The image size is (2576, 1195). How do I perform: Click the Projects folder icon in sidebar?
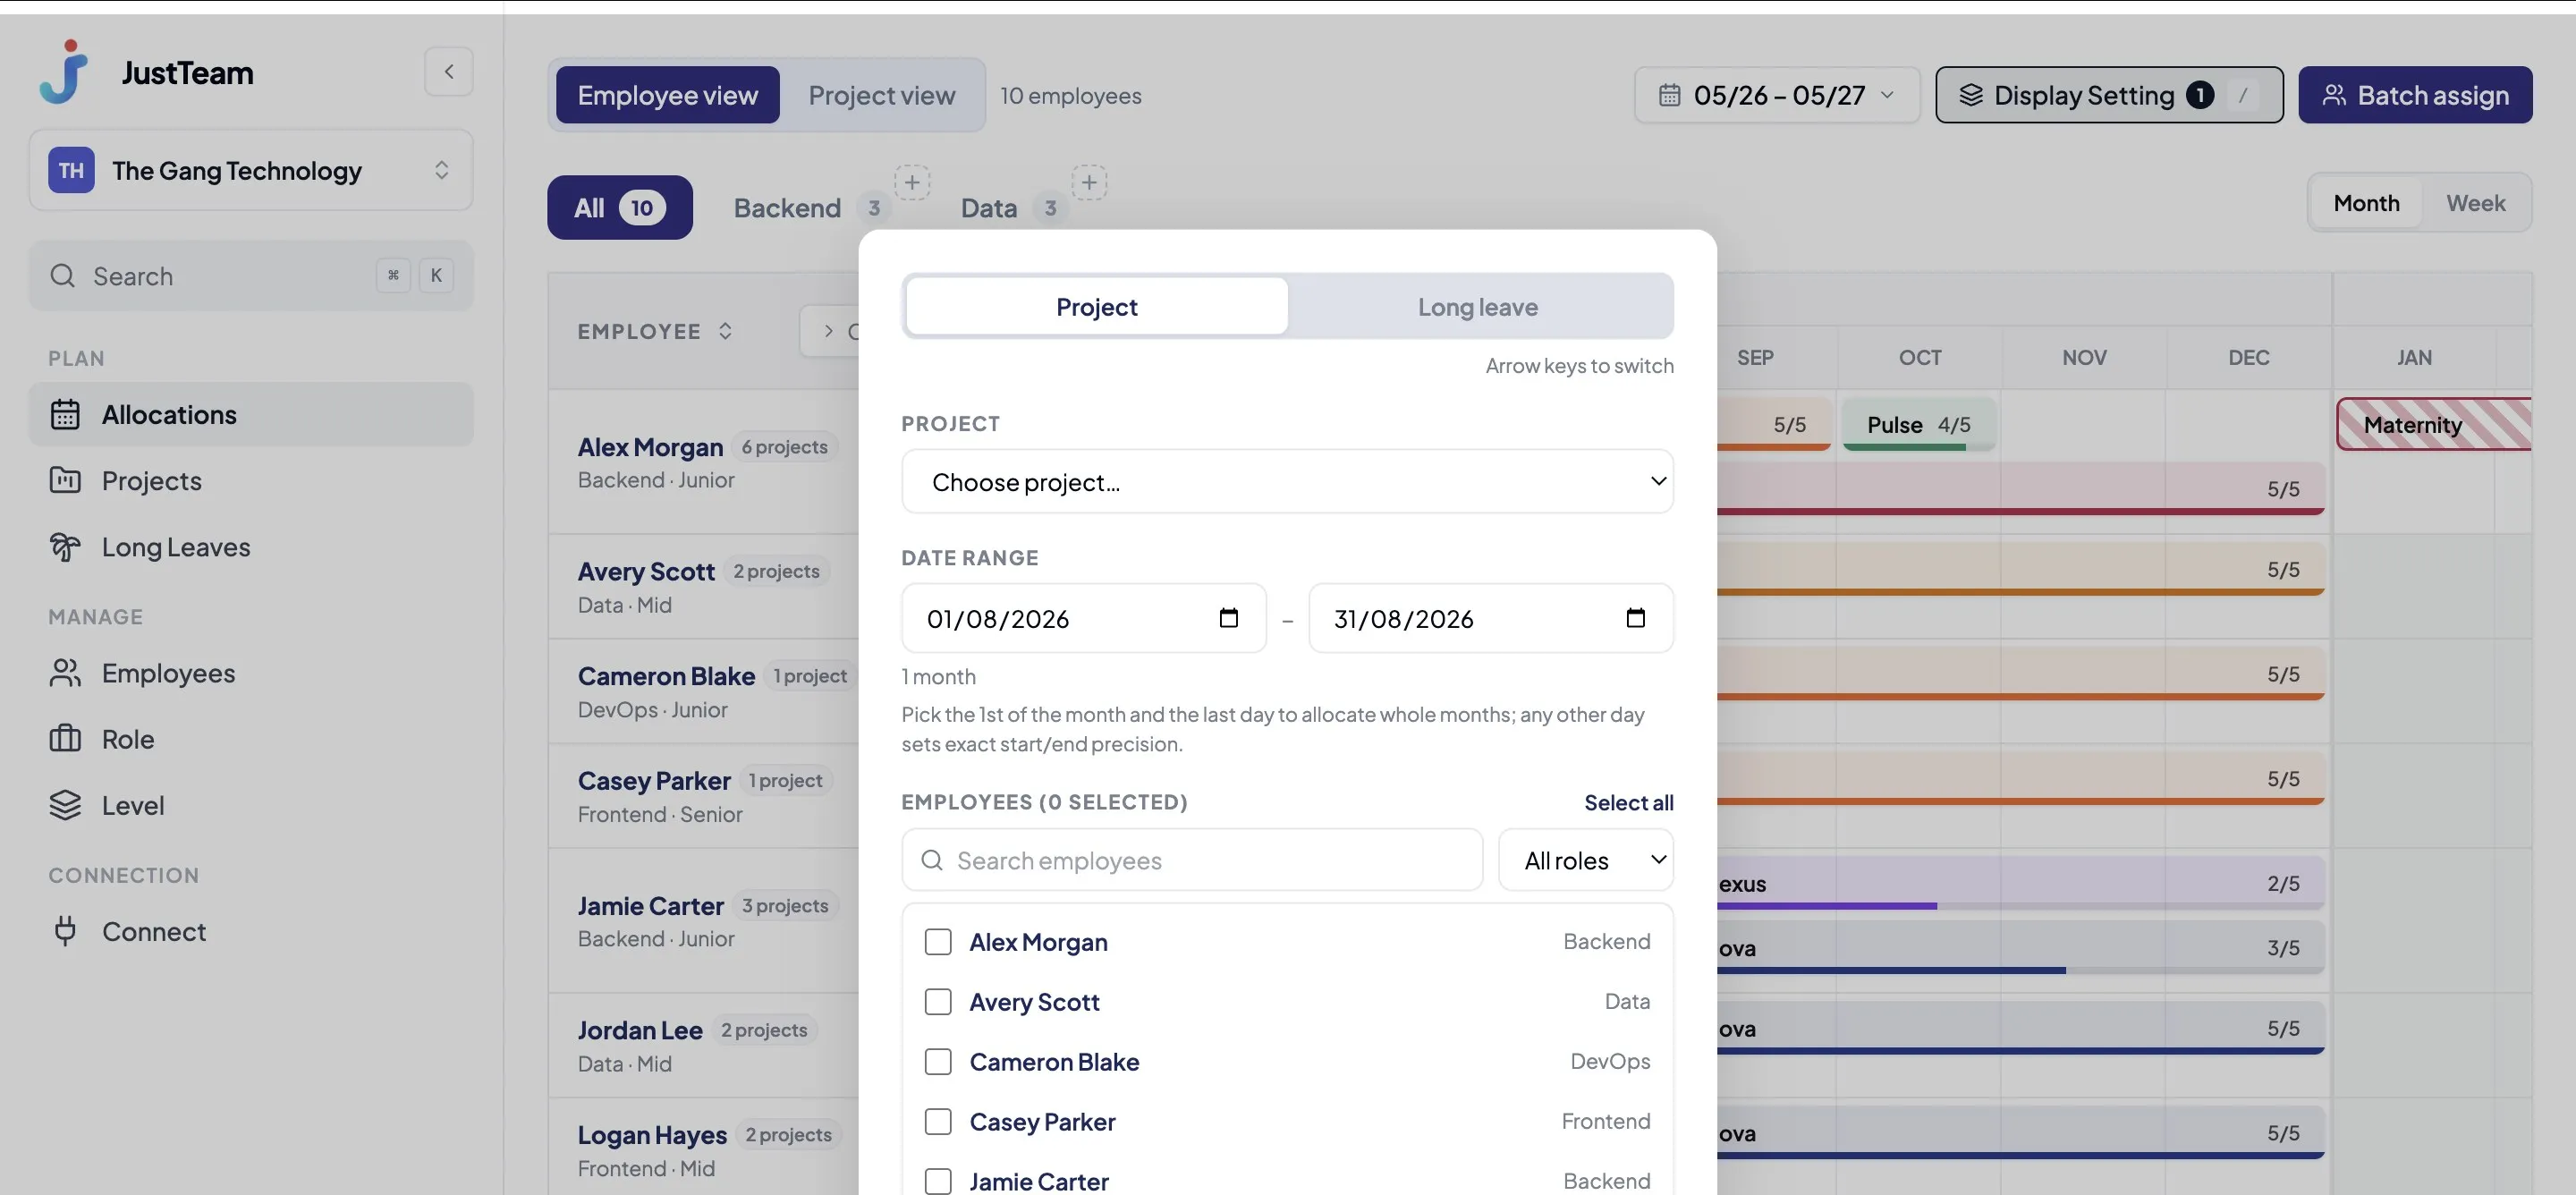pyautogui.click(x=65, y=480)
